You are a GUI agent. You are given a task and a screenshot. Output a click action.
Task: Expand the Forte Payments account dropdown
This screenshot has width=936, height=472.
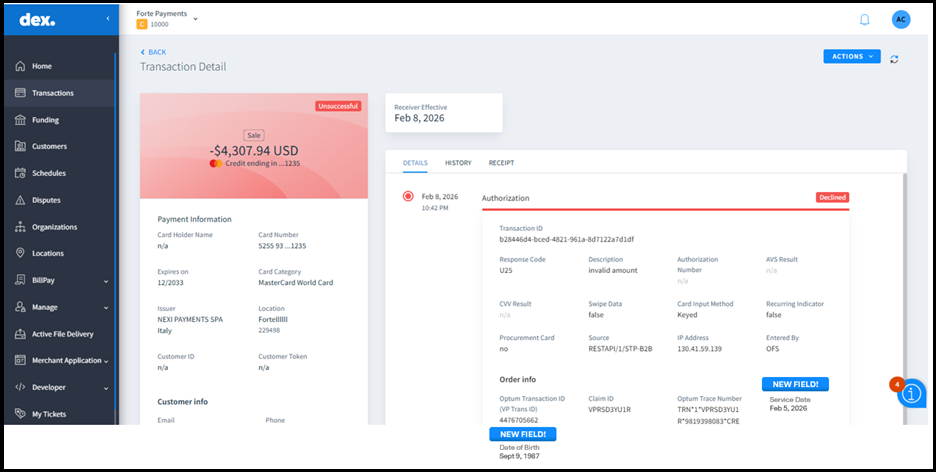click(x=195, y=18)
